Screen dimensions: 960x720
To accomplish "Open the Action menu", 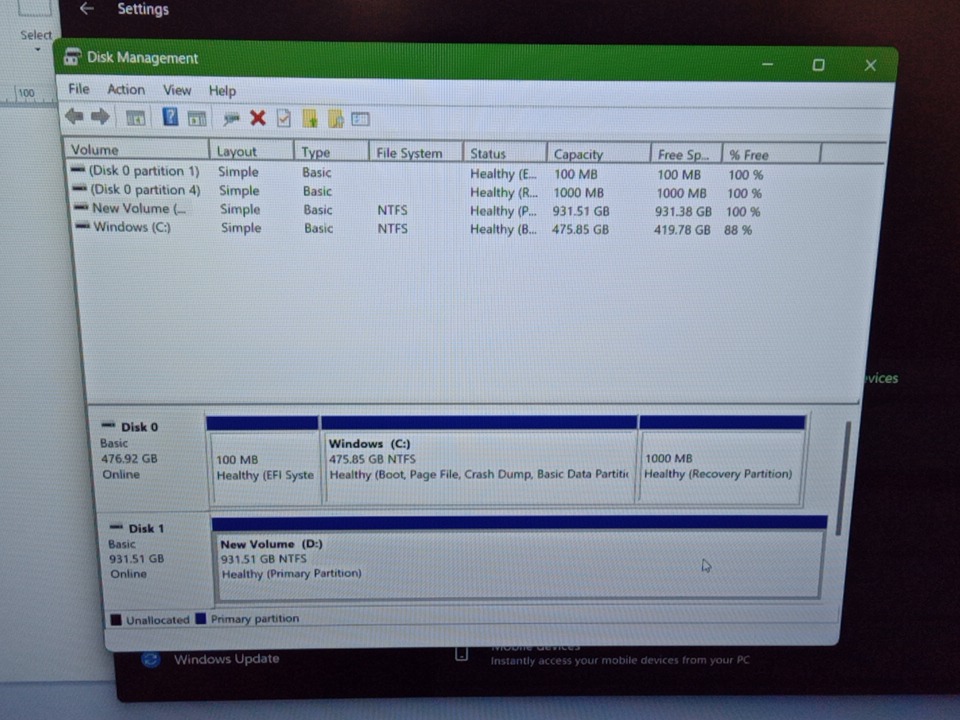I will pos(126,89).
